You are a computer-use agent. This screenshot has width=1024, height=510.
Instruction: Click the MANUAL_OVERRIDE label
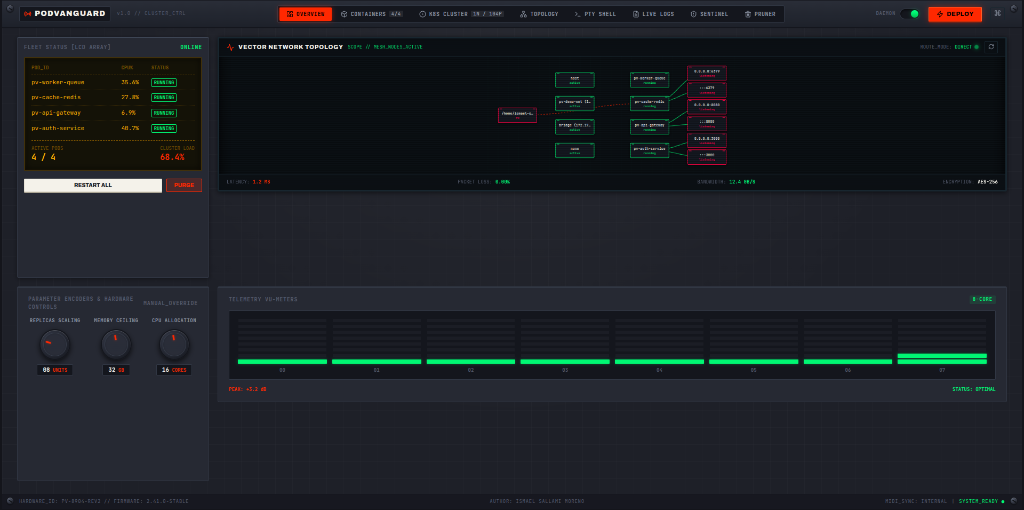tap(170, 303)
